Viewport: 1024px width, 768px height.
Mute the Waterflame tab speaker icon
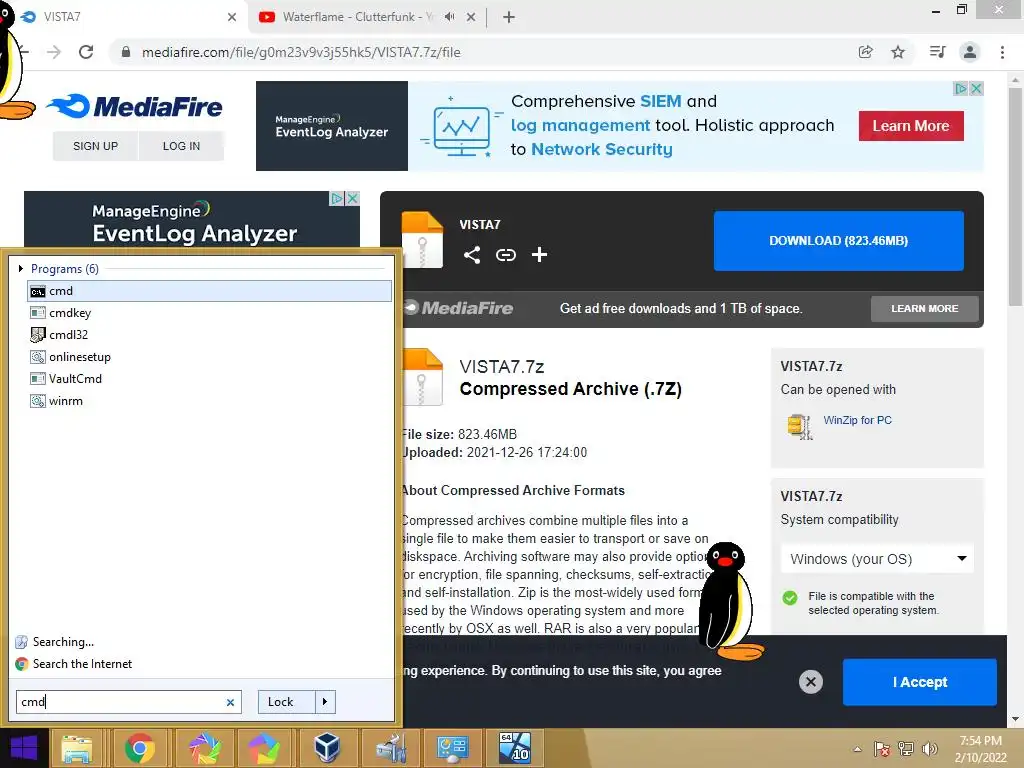coord(449,17)
